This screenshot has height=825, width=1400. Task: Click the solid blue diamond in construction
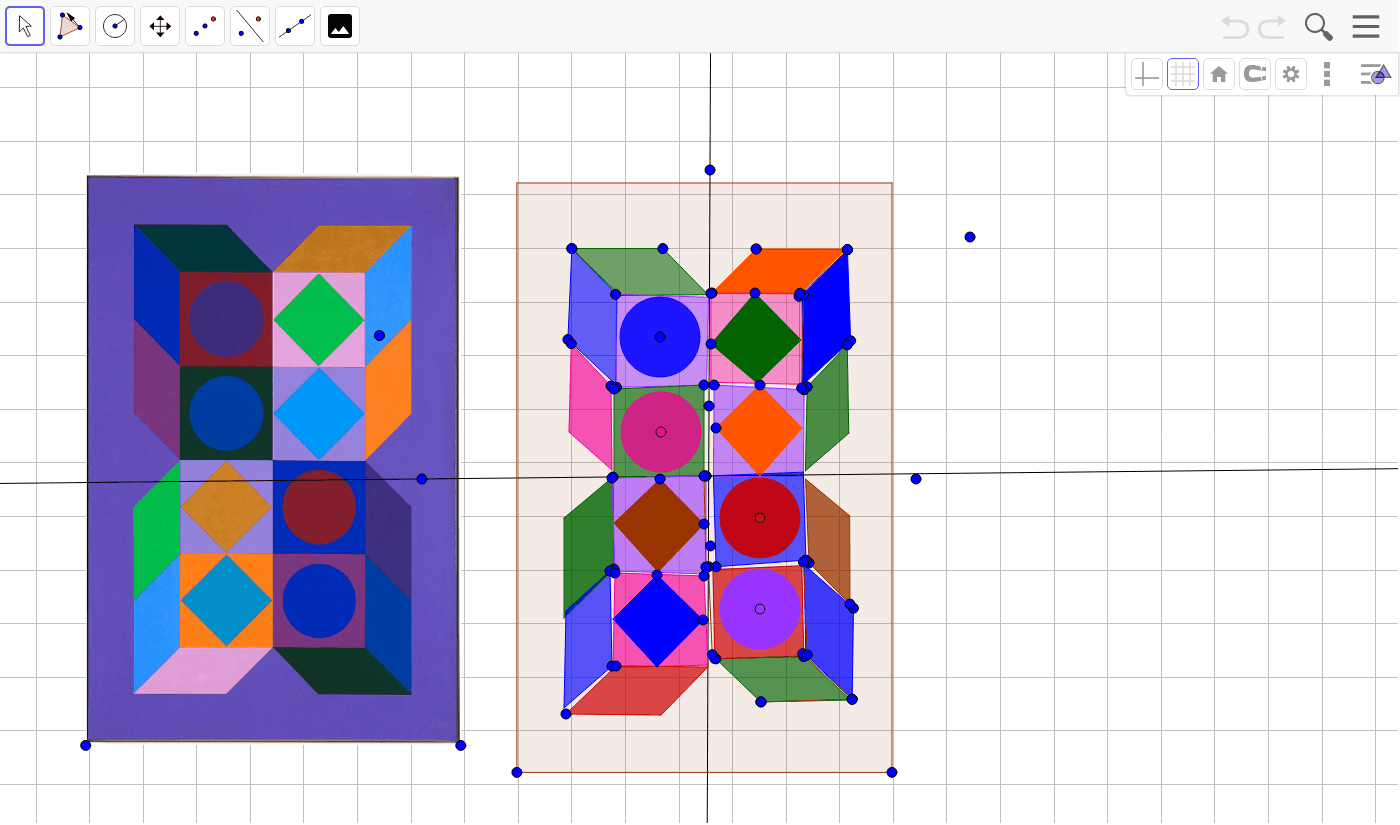coord(657,621)
